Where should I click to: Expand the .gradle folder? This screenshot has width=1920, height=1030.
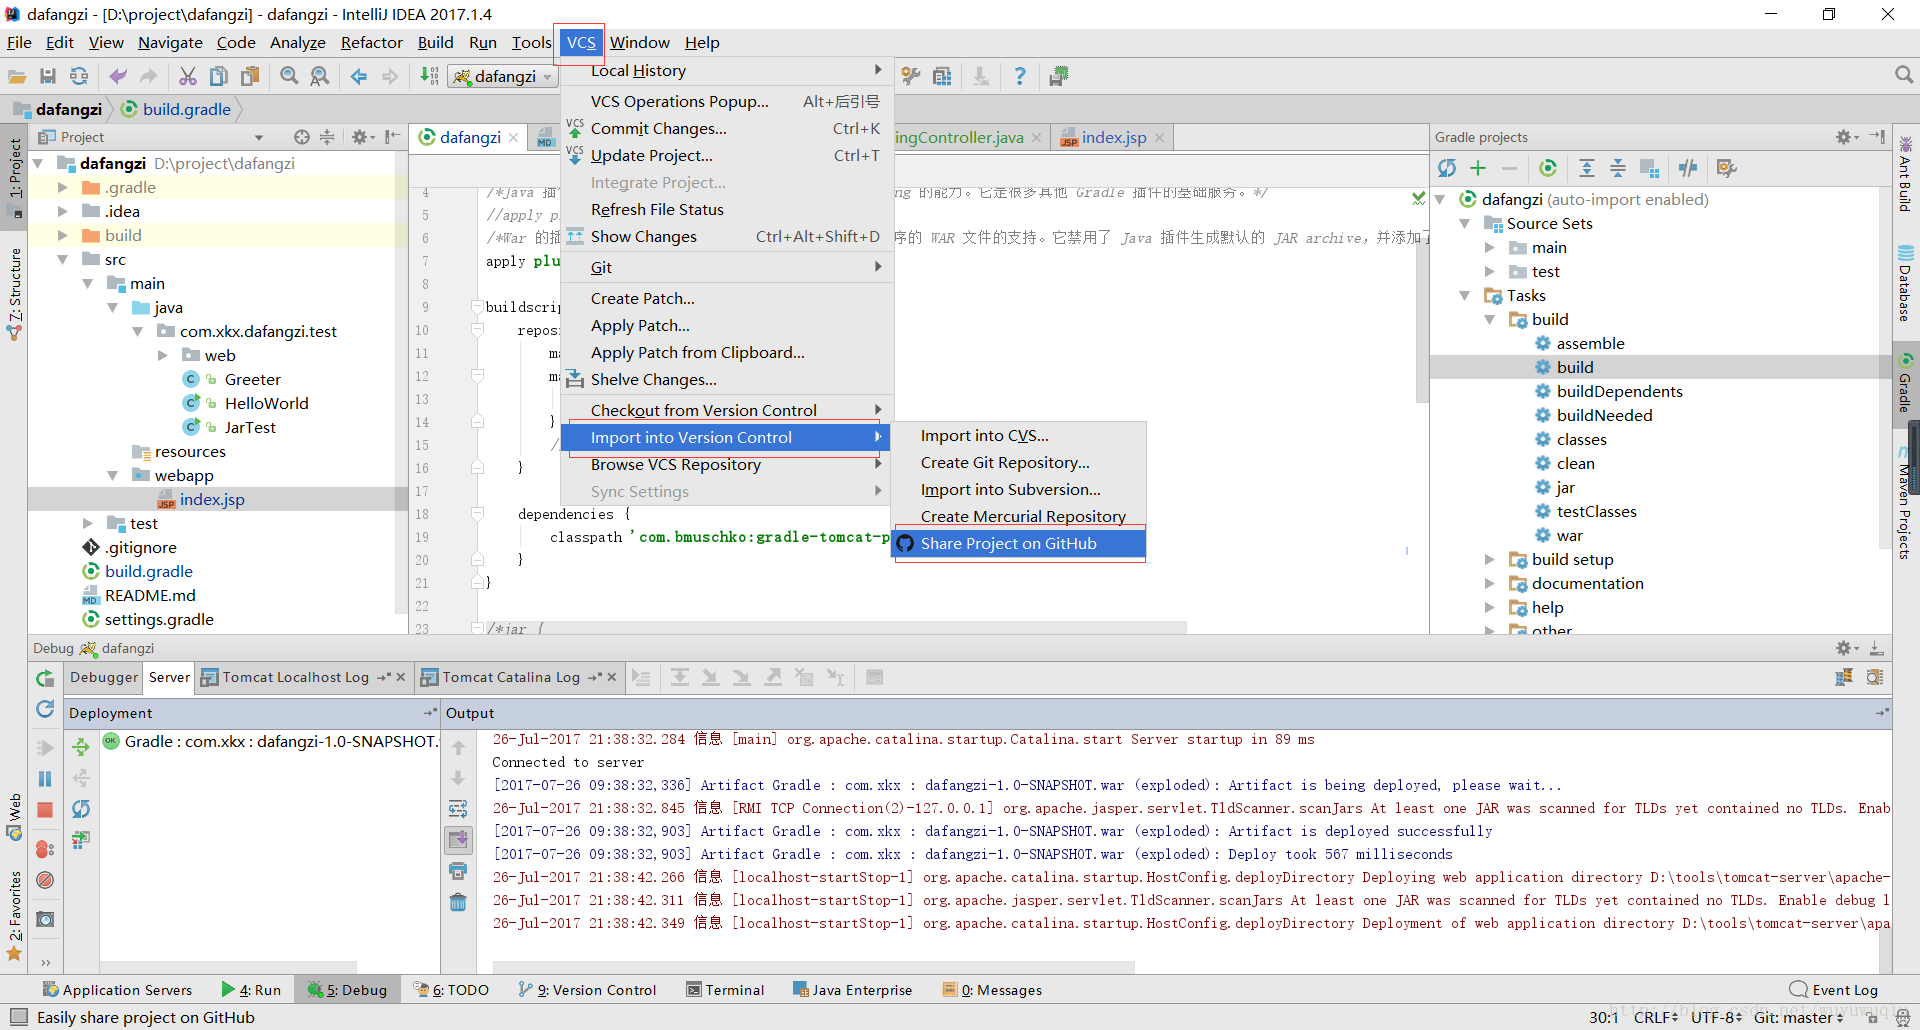point(63,187)
